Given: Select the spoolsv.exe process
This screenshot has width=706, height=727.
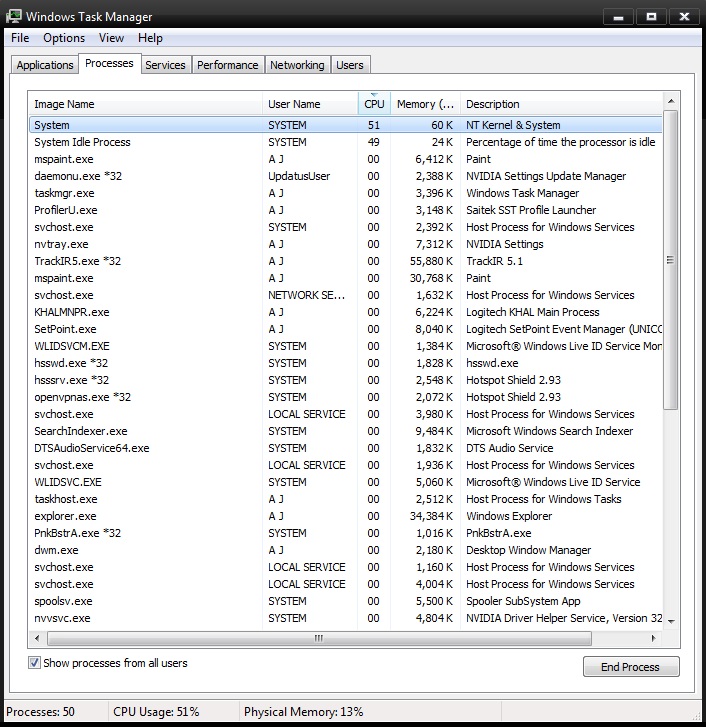Looking at the screenshot, I should click(345, 601).
